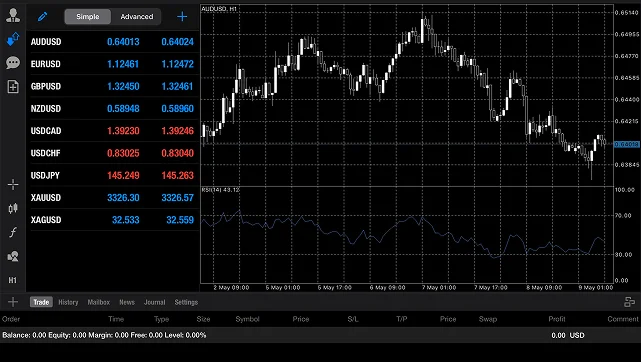
Task: Click EURUSD ask price 1.12472
Action: pyautogui.click(x=177, y=64)
